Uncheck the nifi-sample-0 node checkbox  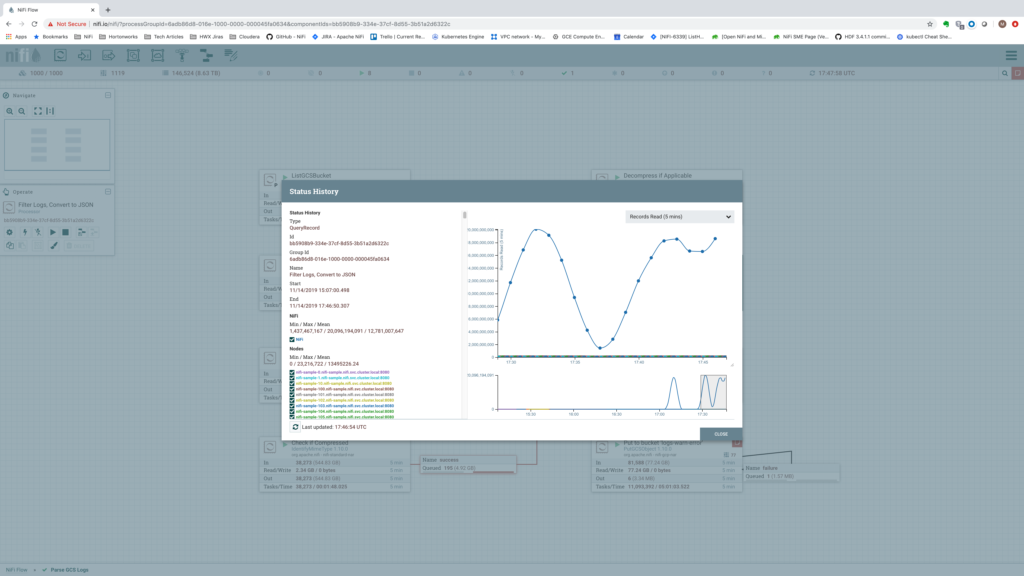click(291, 372)
